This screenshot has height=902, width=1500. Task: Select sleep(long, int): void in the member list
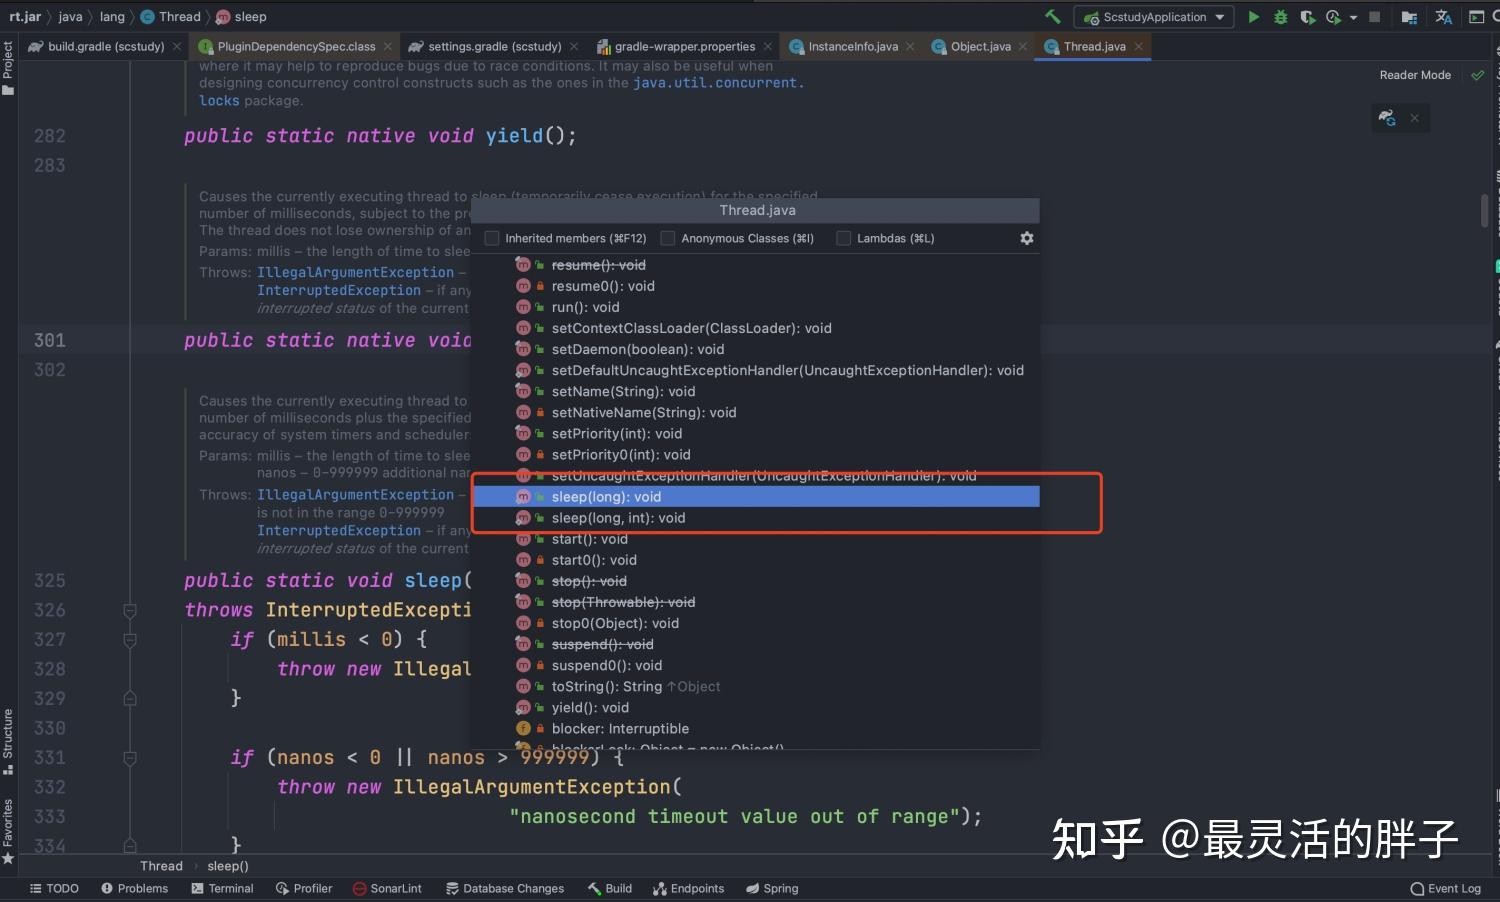pos(618,518)
